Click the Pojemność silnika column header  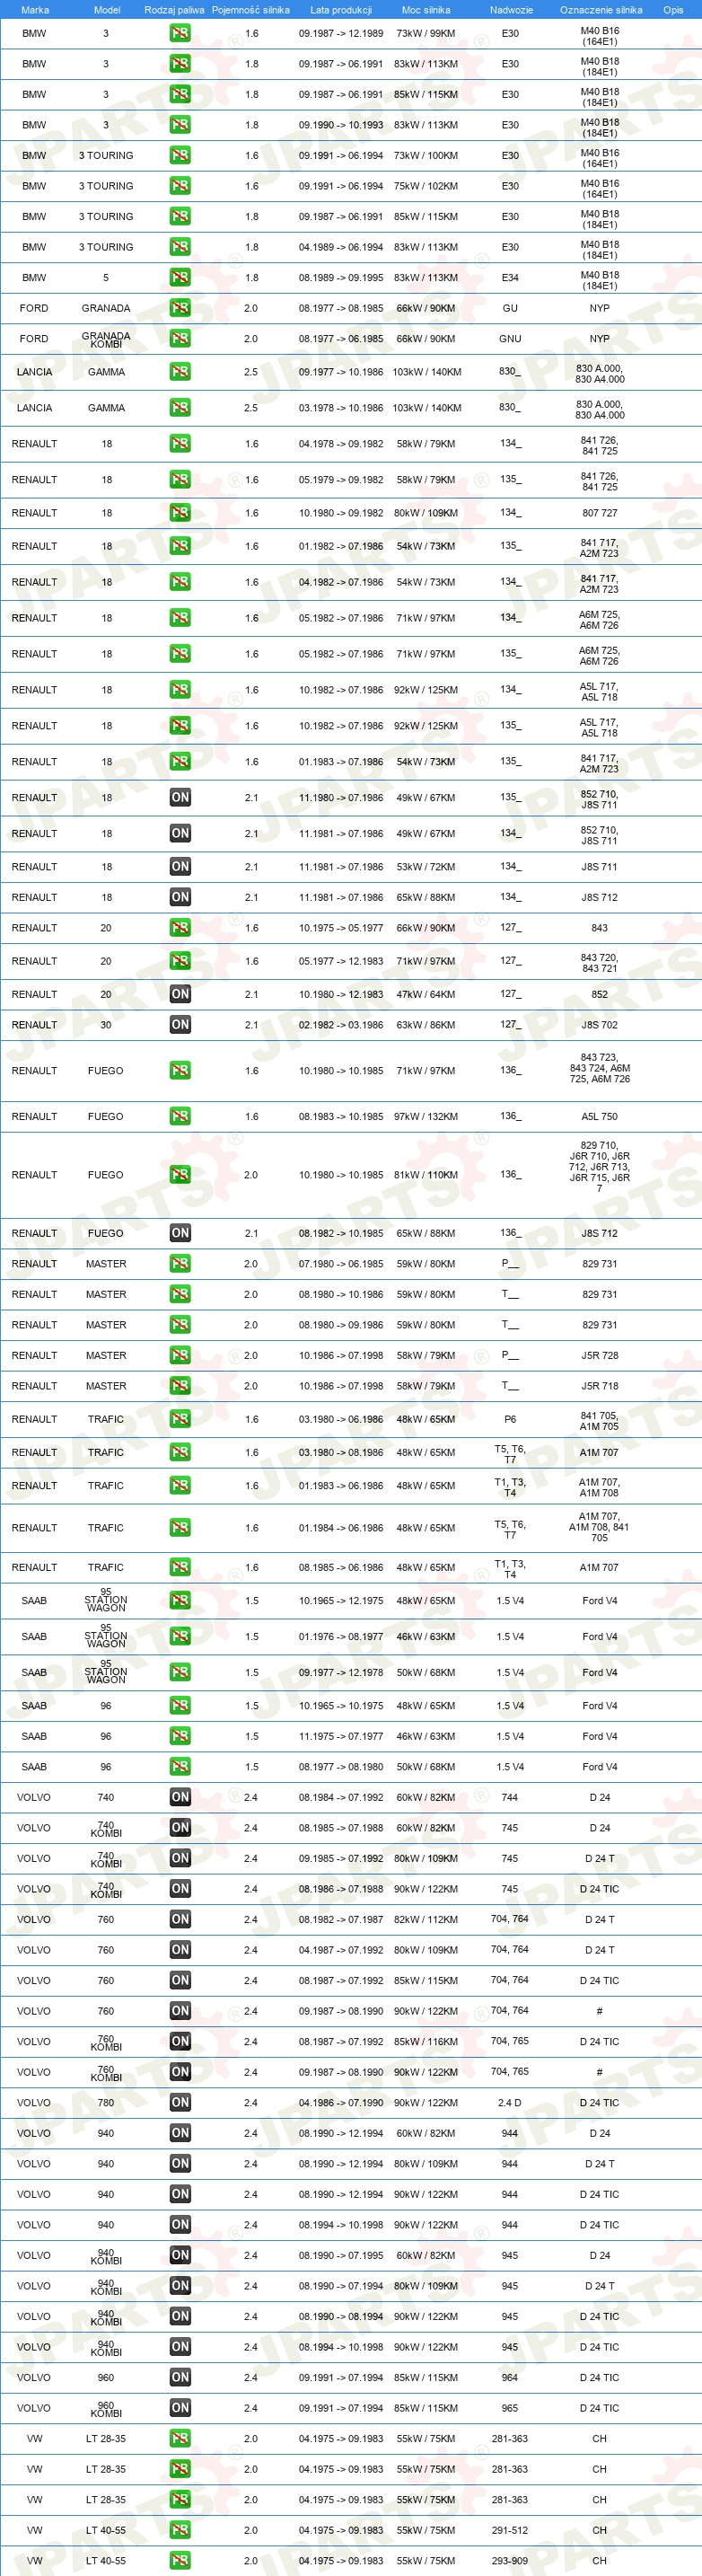click(x=251, y=10)
